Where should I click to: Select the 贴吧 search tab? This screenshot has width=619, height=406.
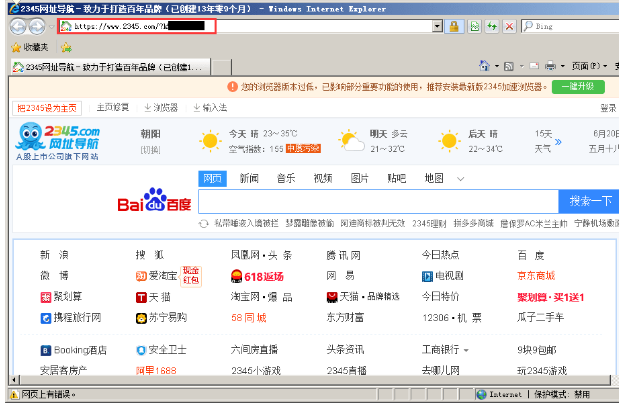pos(396,179)
